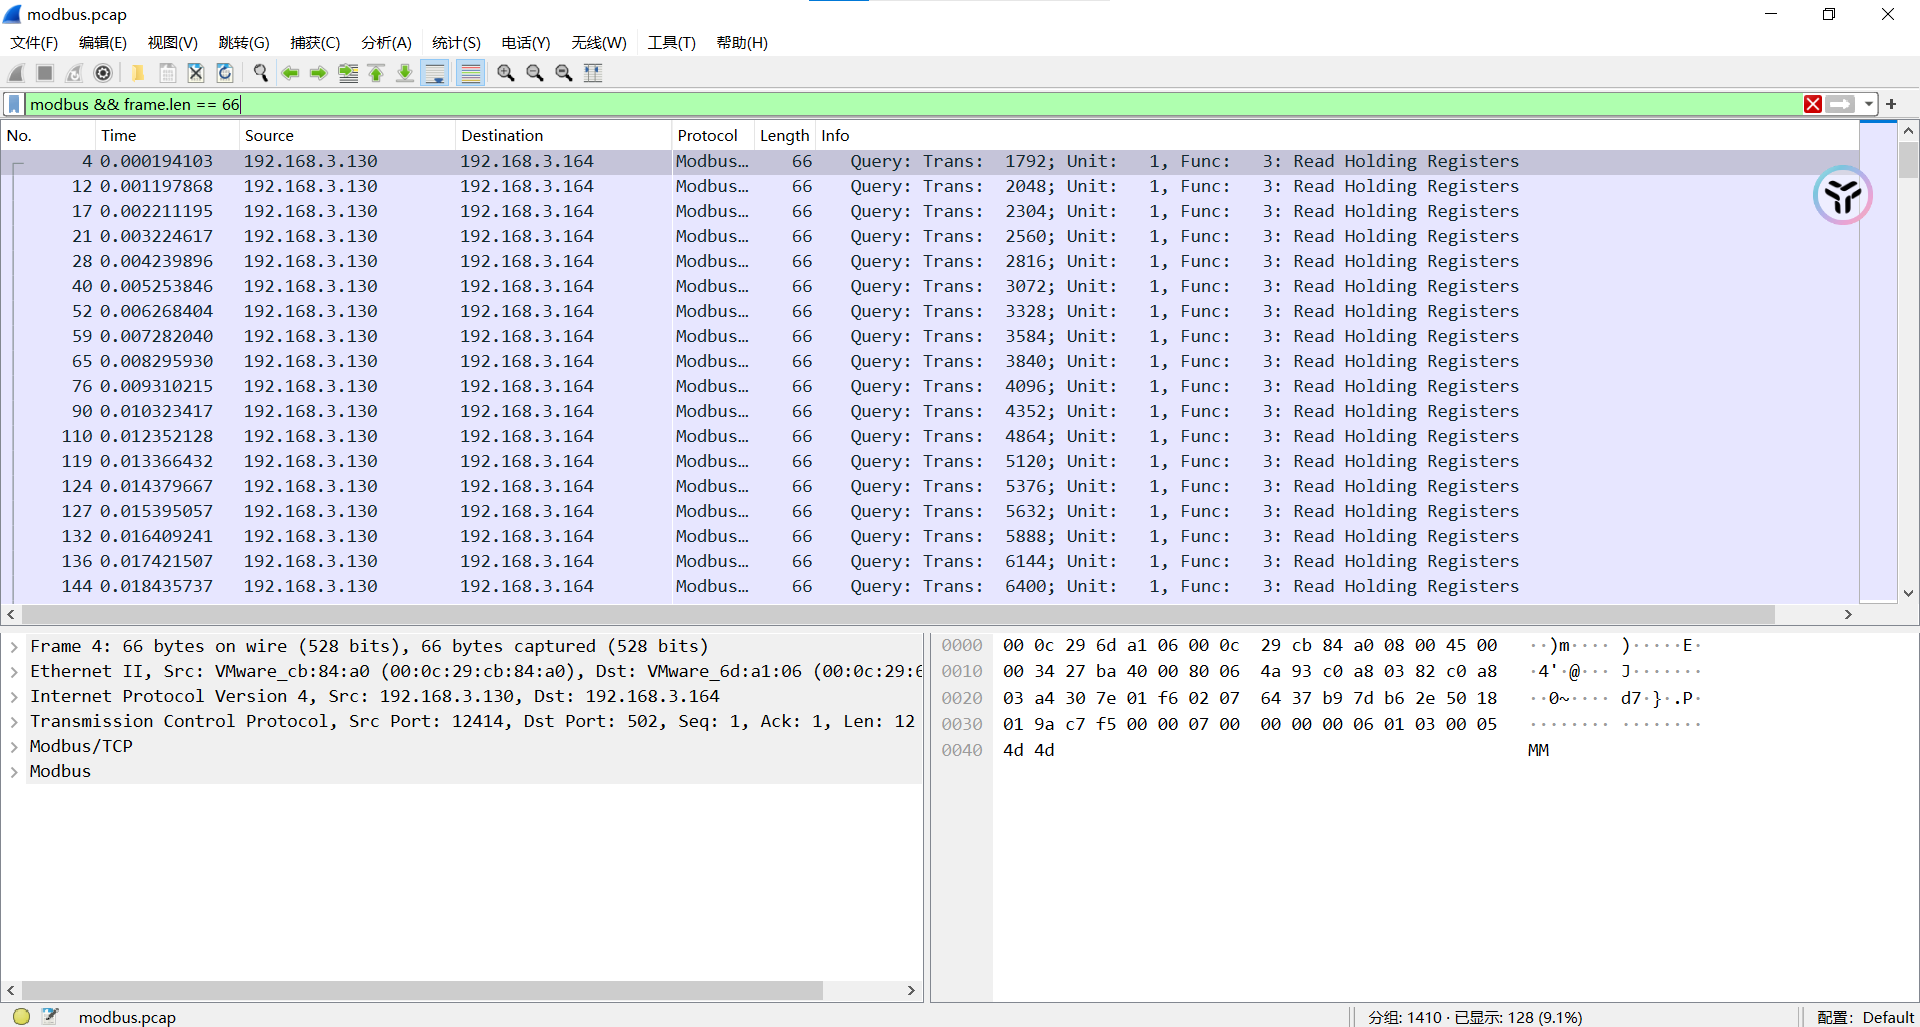Find a packet with the magnifier icon
The height and width of the screenshot is (1027, 1920).
click(261, 73)
